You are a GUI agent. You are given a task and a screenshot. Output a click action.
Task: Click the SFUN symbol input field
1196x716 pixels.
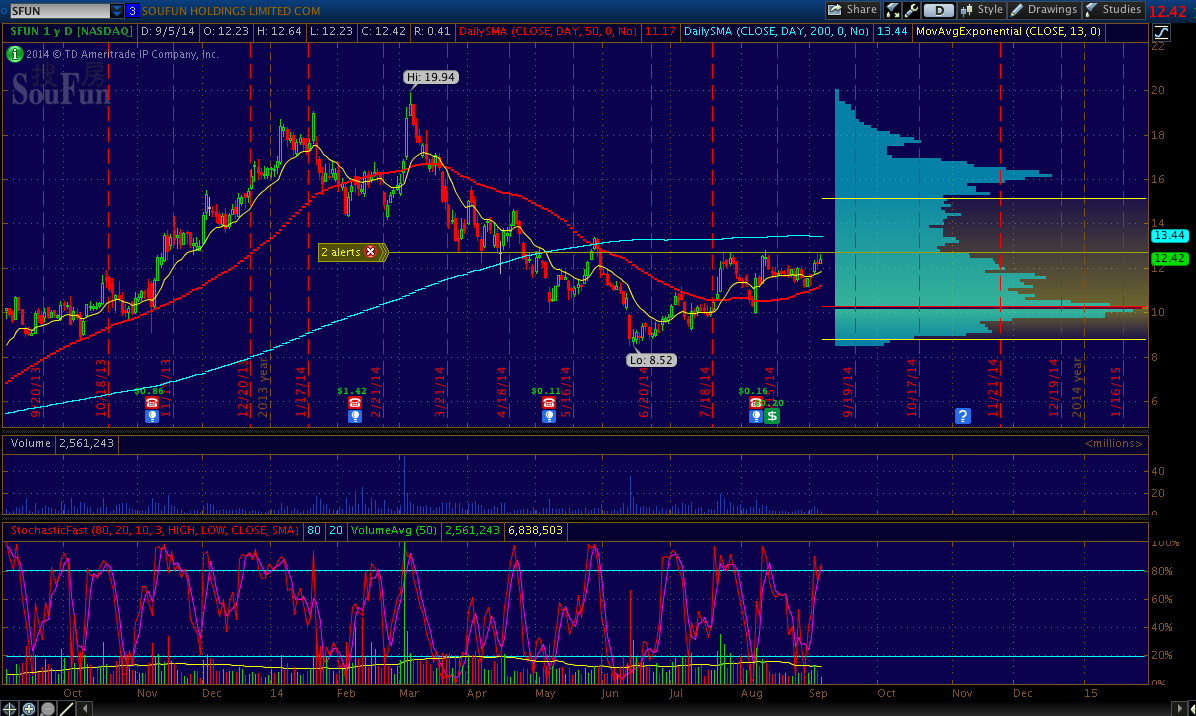[55, 11]
